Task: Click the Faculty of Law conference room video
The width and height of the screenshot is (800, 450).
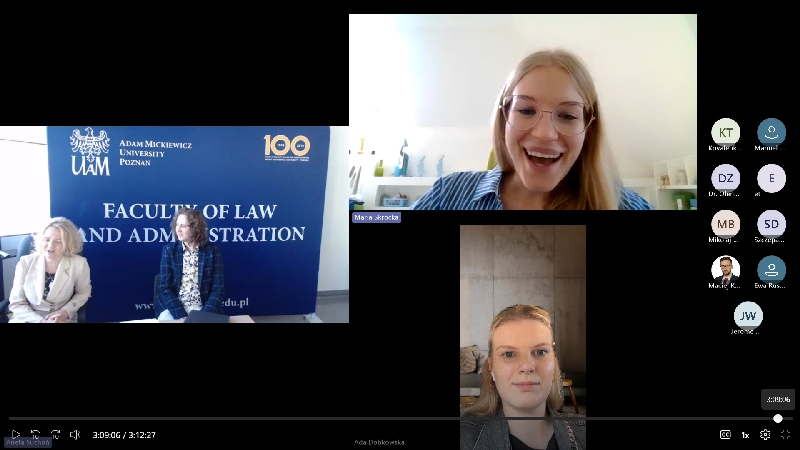Action: point(174,224)
